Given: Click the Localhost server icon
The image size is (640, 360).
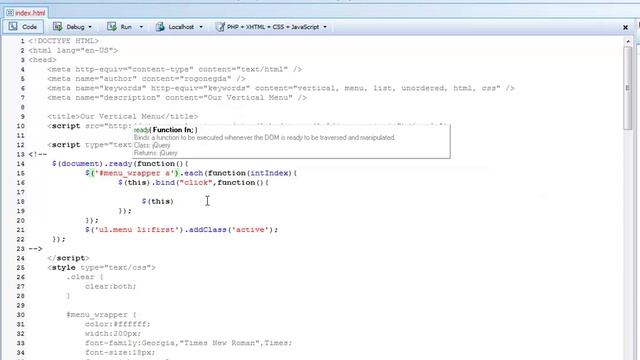Looking at the screenshot, I should [160, 27].
